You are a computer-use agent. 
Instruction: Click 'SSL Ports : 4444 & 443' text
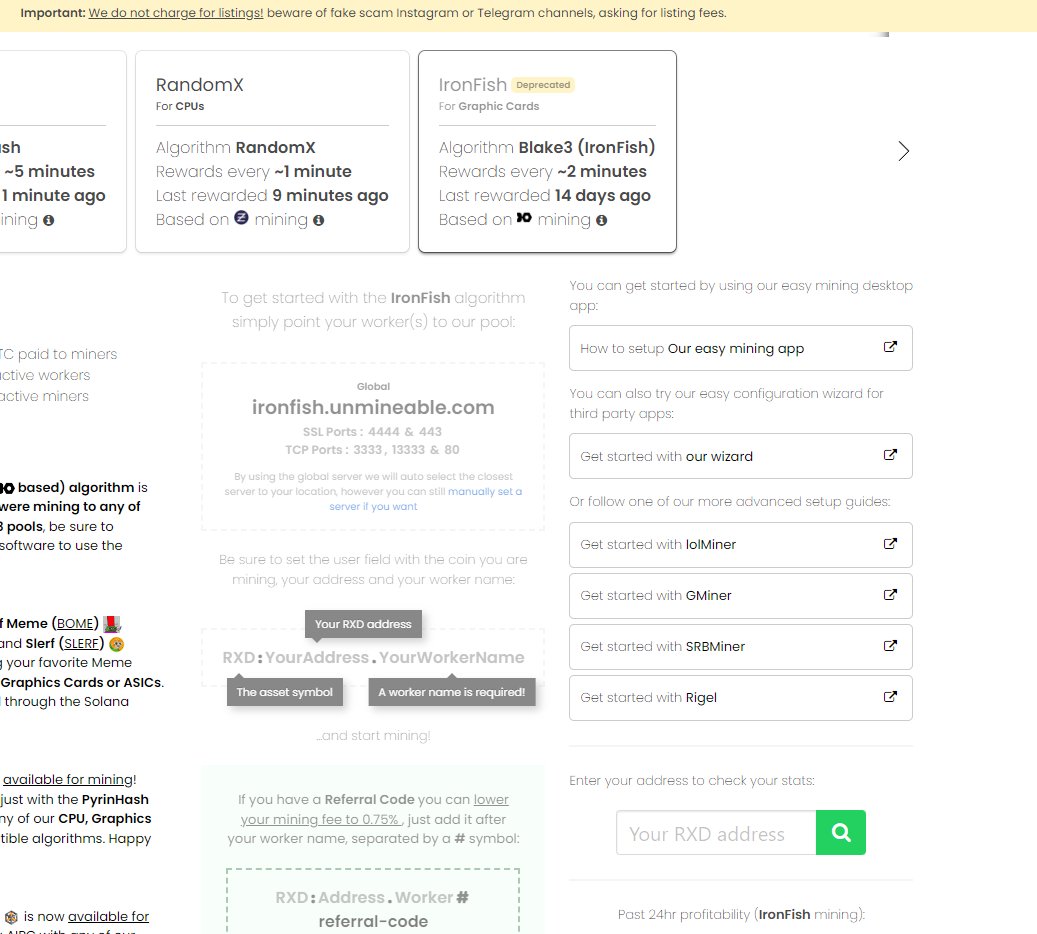click(x=372, y=432)
